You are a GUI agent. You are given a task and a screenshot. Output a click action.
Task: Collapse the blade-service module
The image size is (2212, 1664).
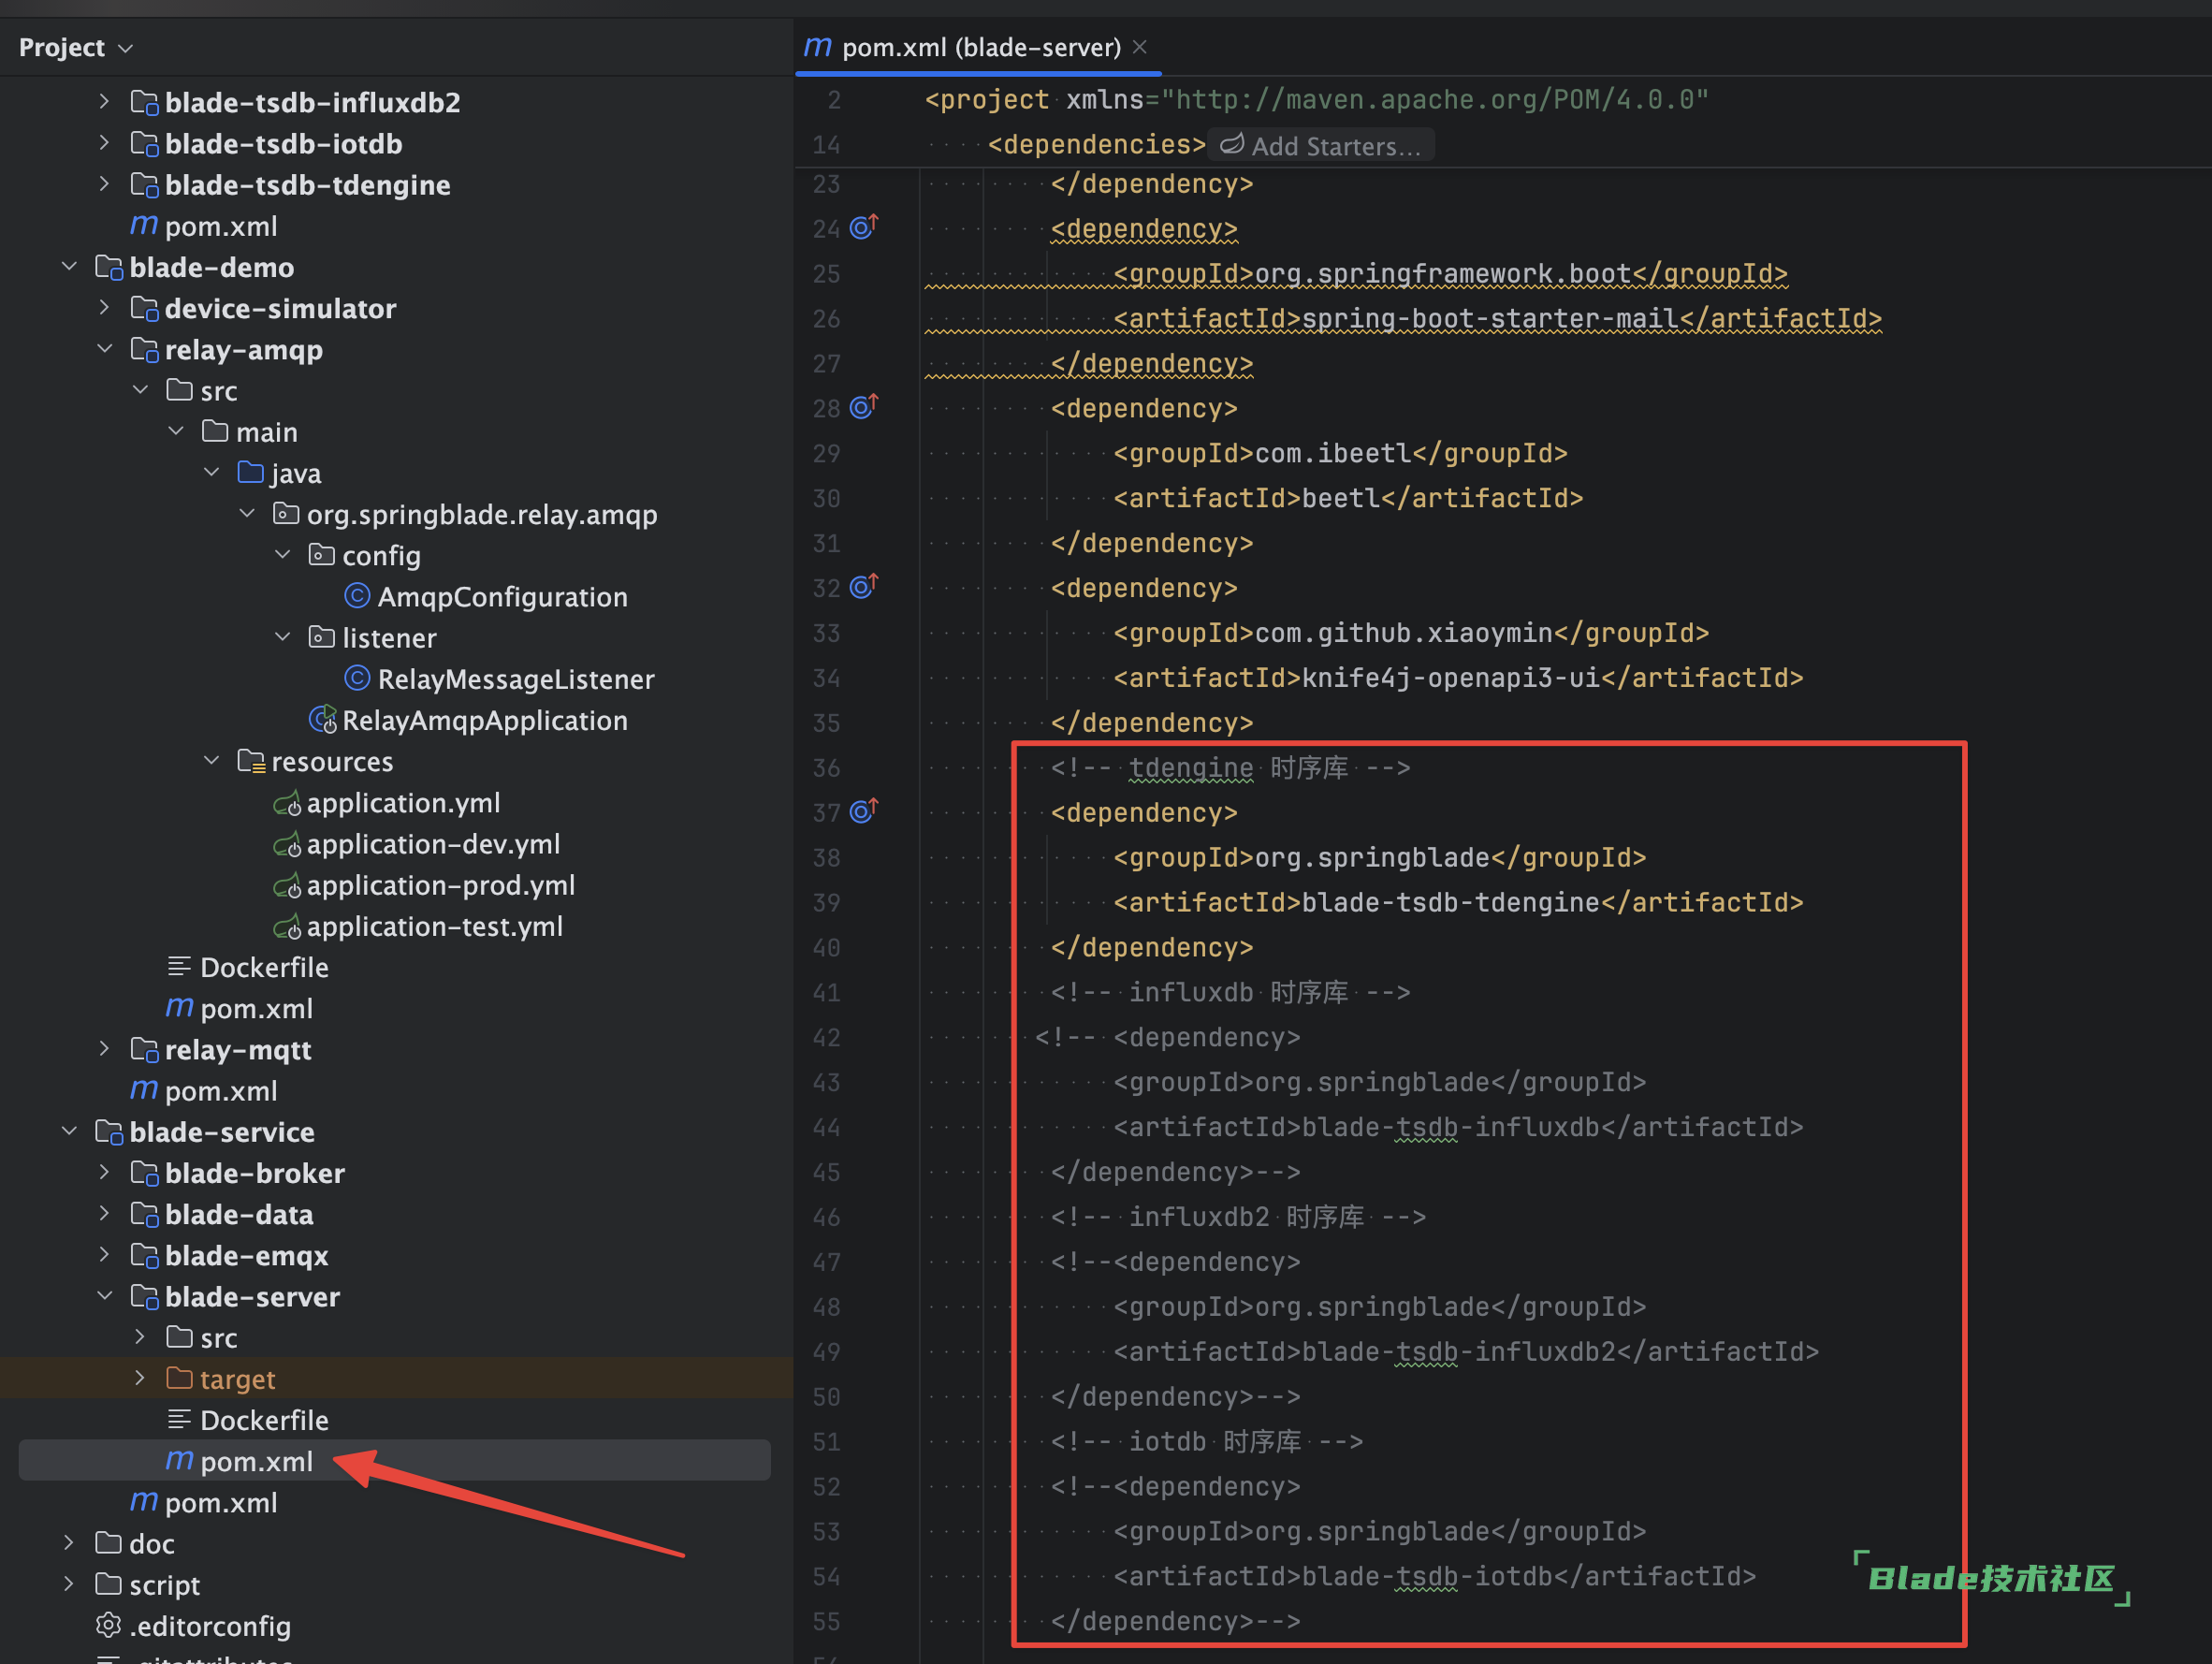(69, 1131)
